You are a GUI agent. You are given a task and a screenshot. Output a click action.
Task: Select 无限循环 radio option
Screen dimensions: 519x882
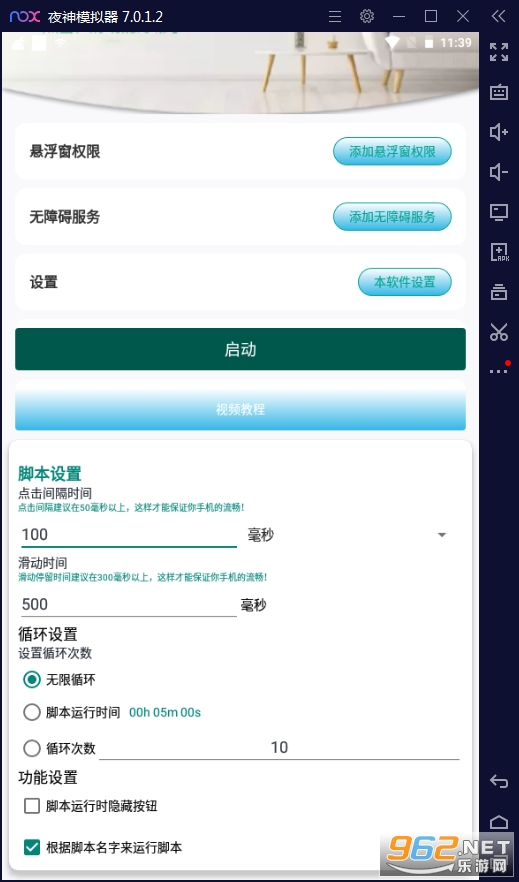(32, 680)
